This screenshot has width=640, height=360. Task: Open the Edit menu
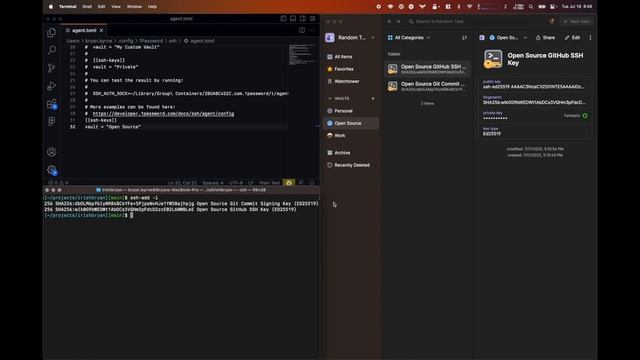point(101,7)
